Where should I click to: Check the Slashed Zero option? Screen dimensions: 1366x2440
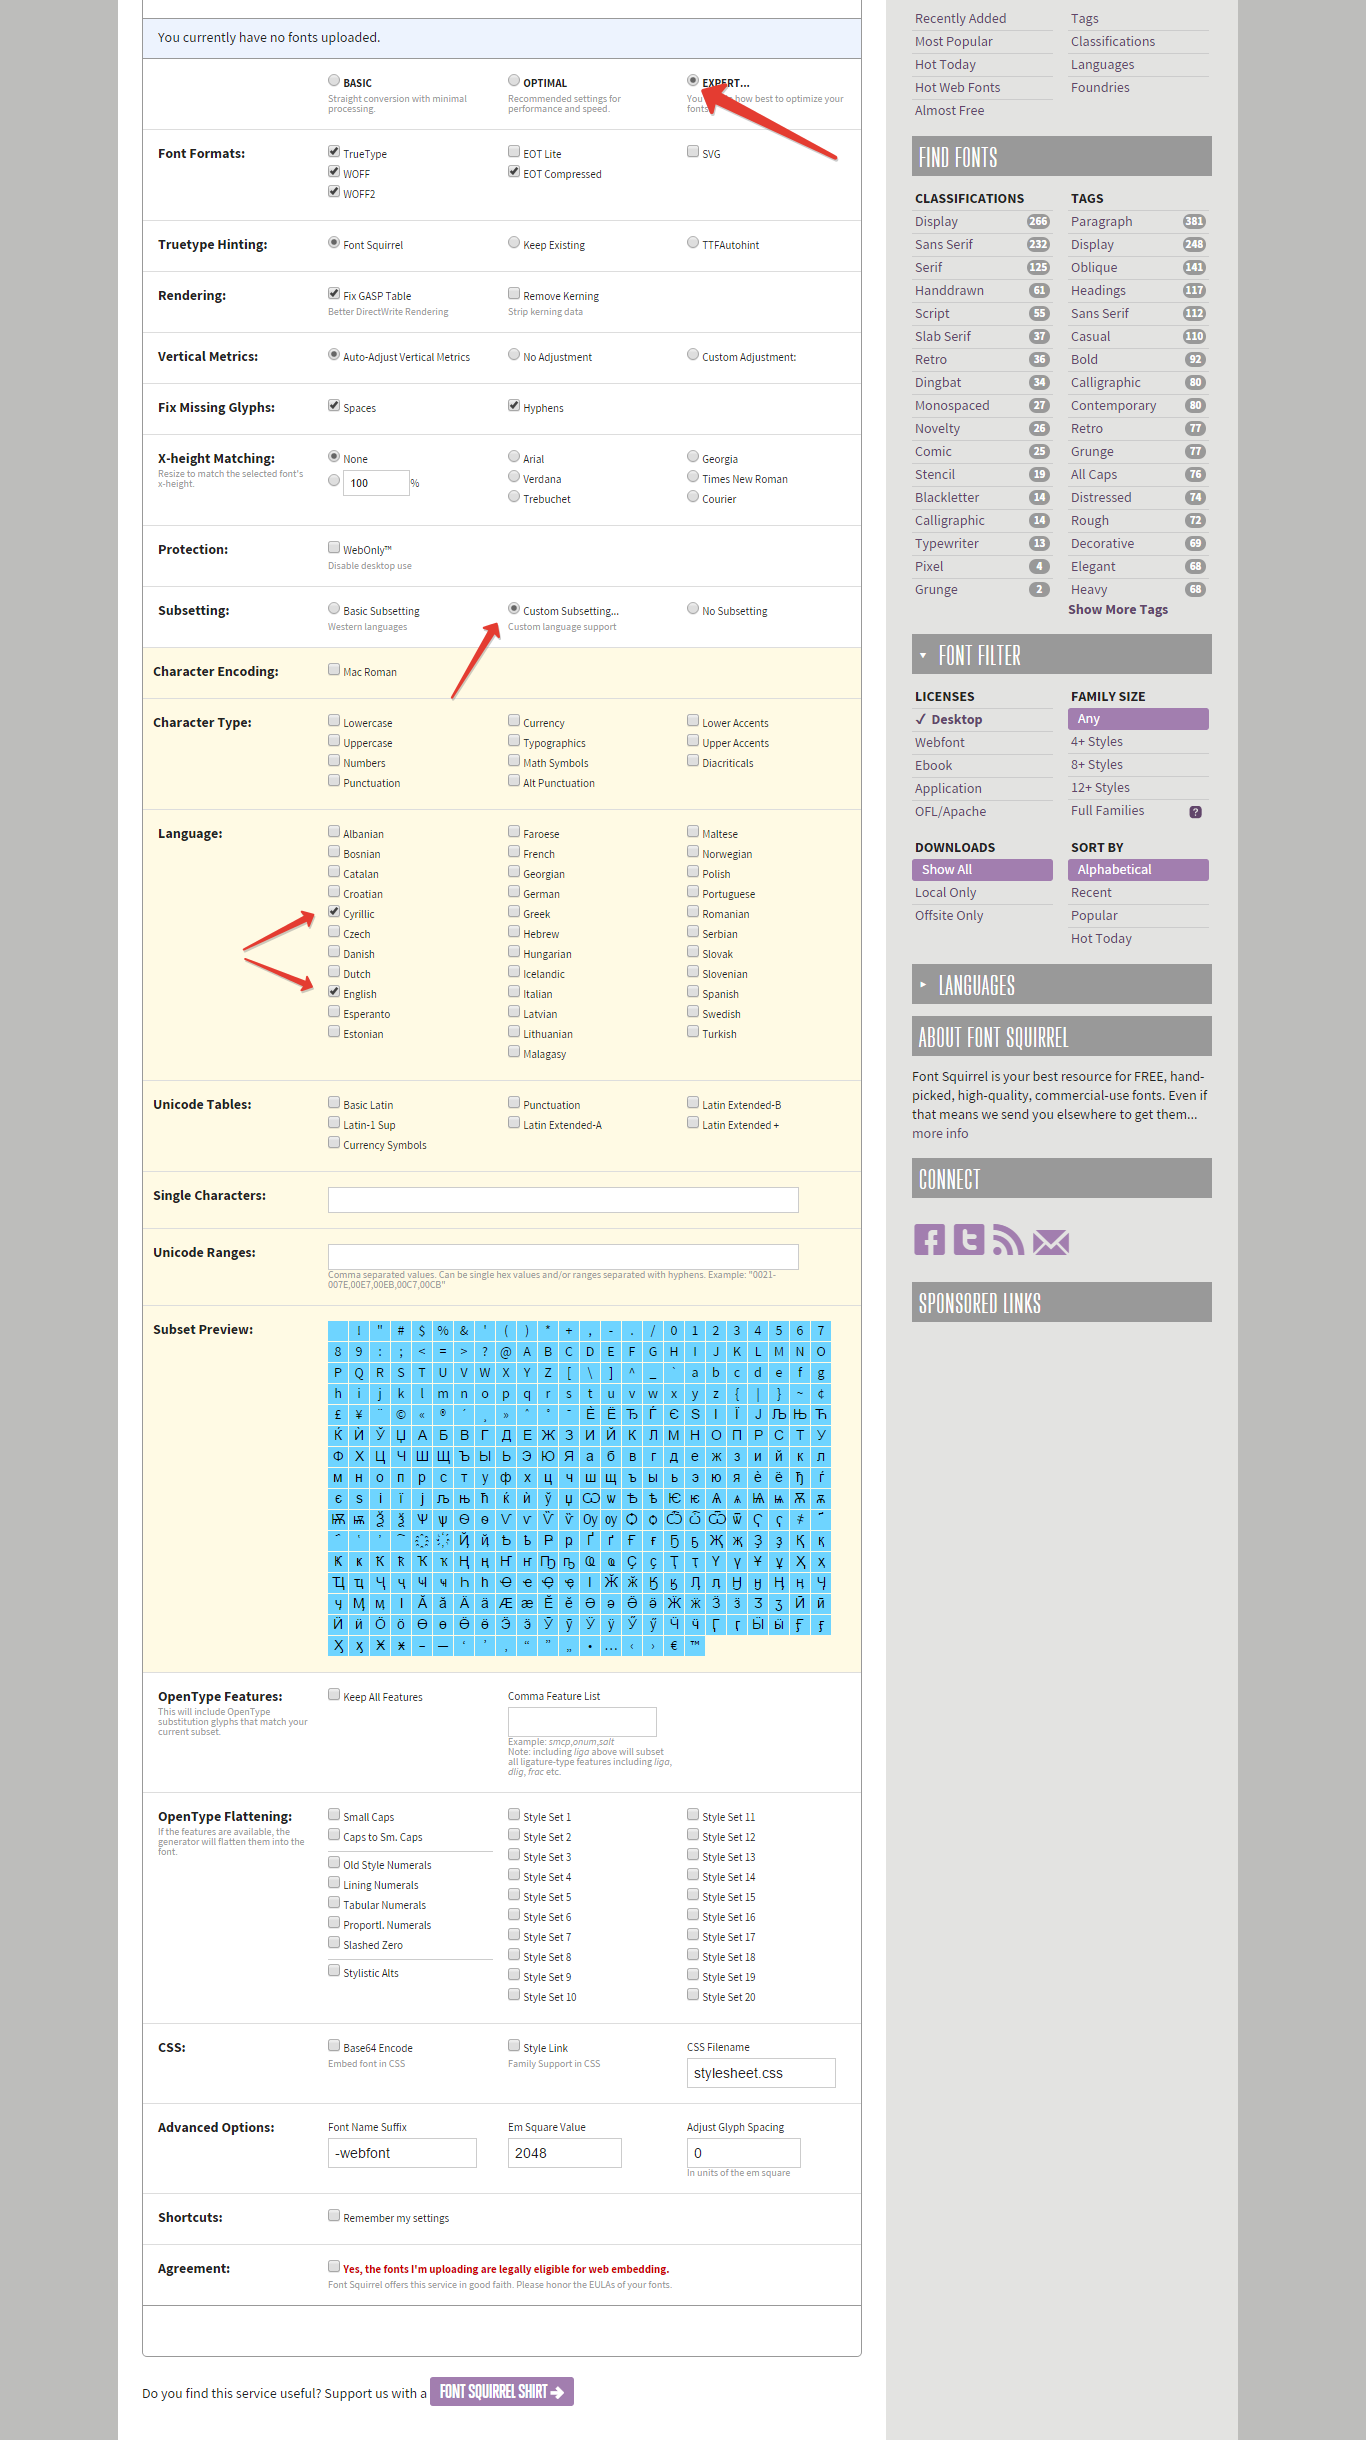334,1942
